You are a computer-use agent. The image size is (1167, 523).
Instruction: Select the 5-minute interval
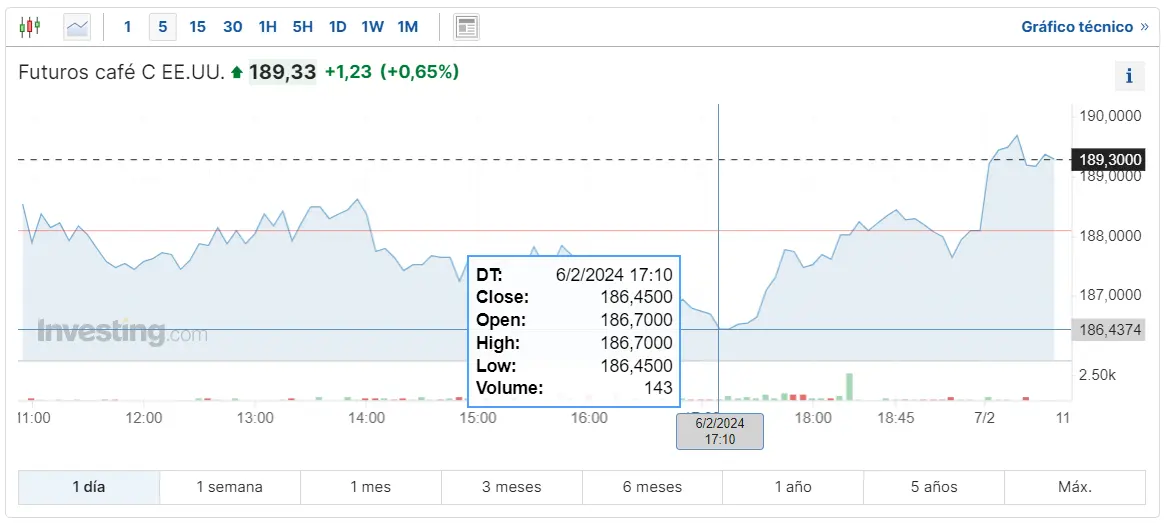pyautogui.click(x=163, y=27)
